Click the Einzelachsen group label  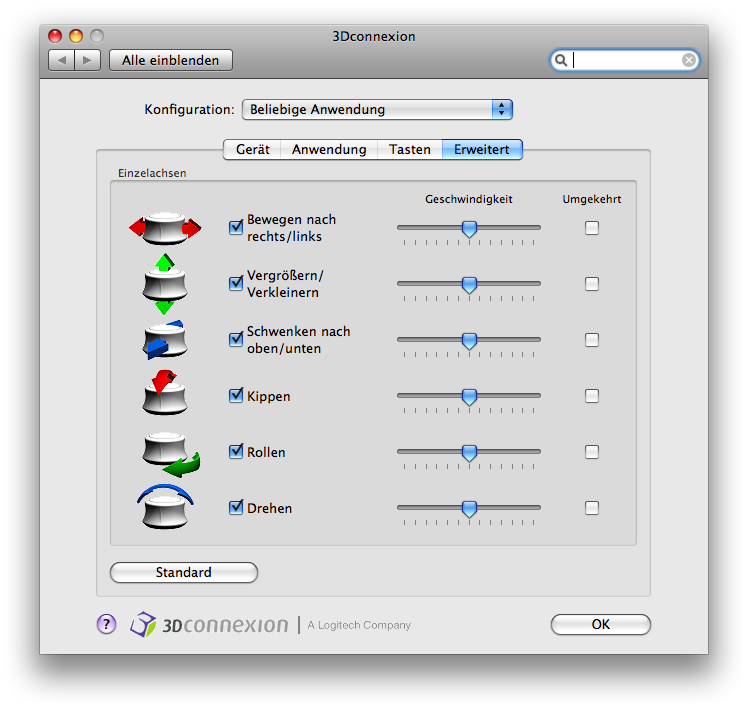pyautogui.click(x=152, y=173)
